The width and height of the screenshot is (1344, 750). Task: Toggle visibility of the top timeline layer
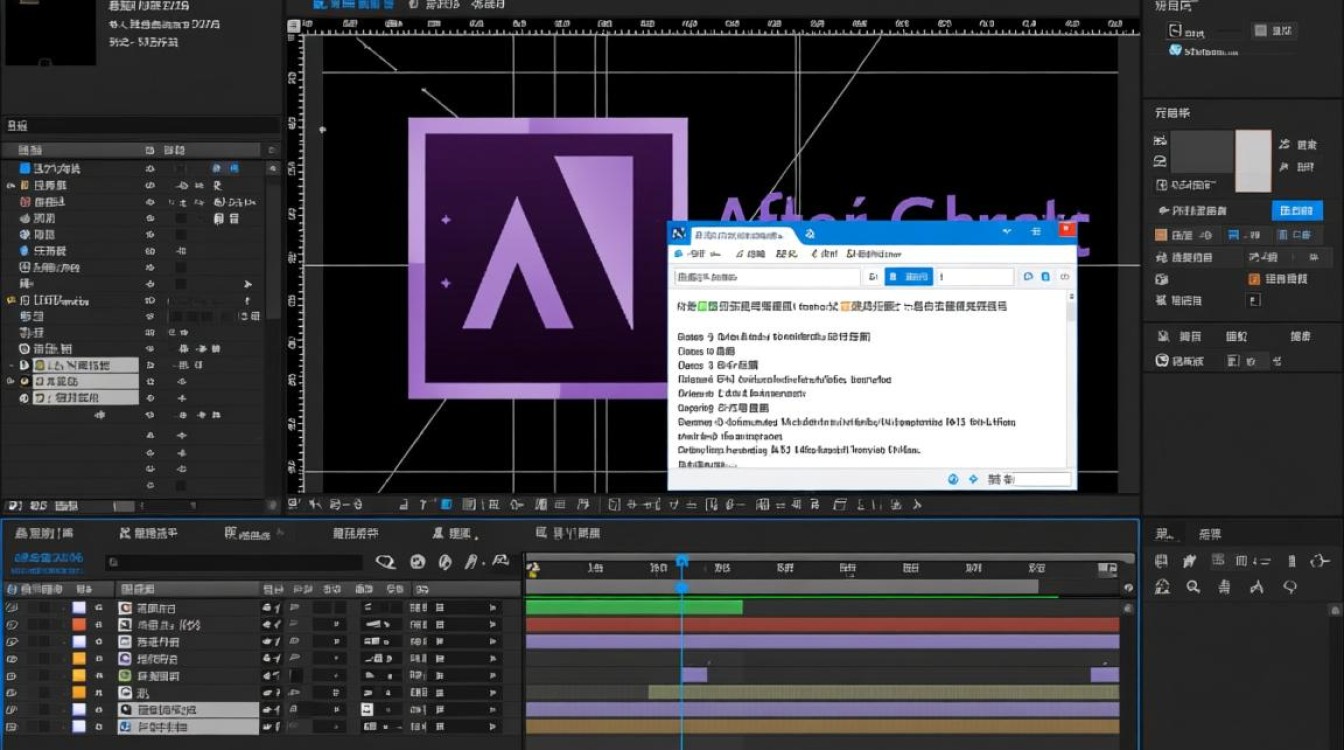tap(12, 608)
